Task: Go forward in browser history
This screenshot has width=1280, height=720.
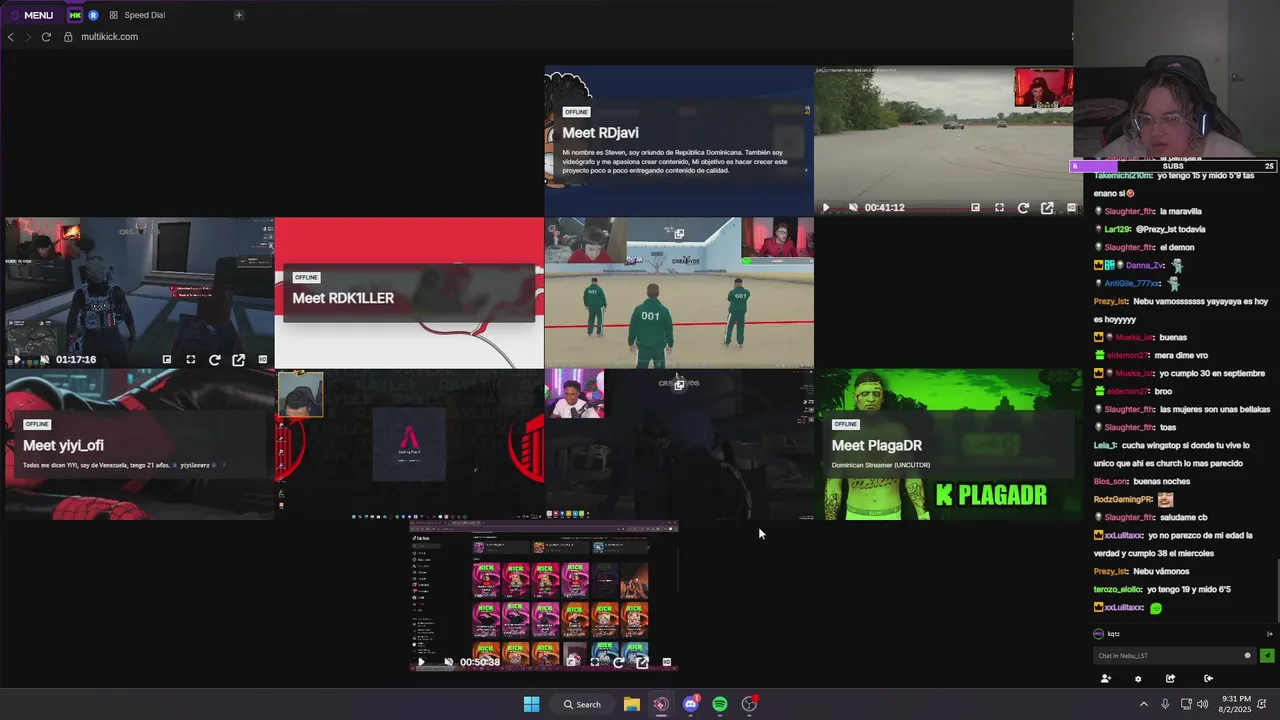Action: coord(28,37)
